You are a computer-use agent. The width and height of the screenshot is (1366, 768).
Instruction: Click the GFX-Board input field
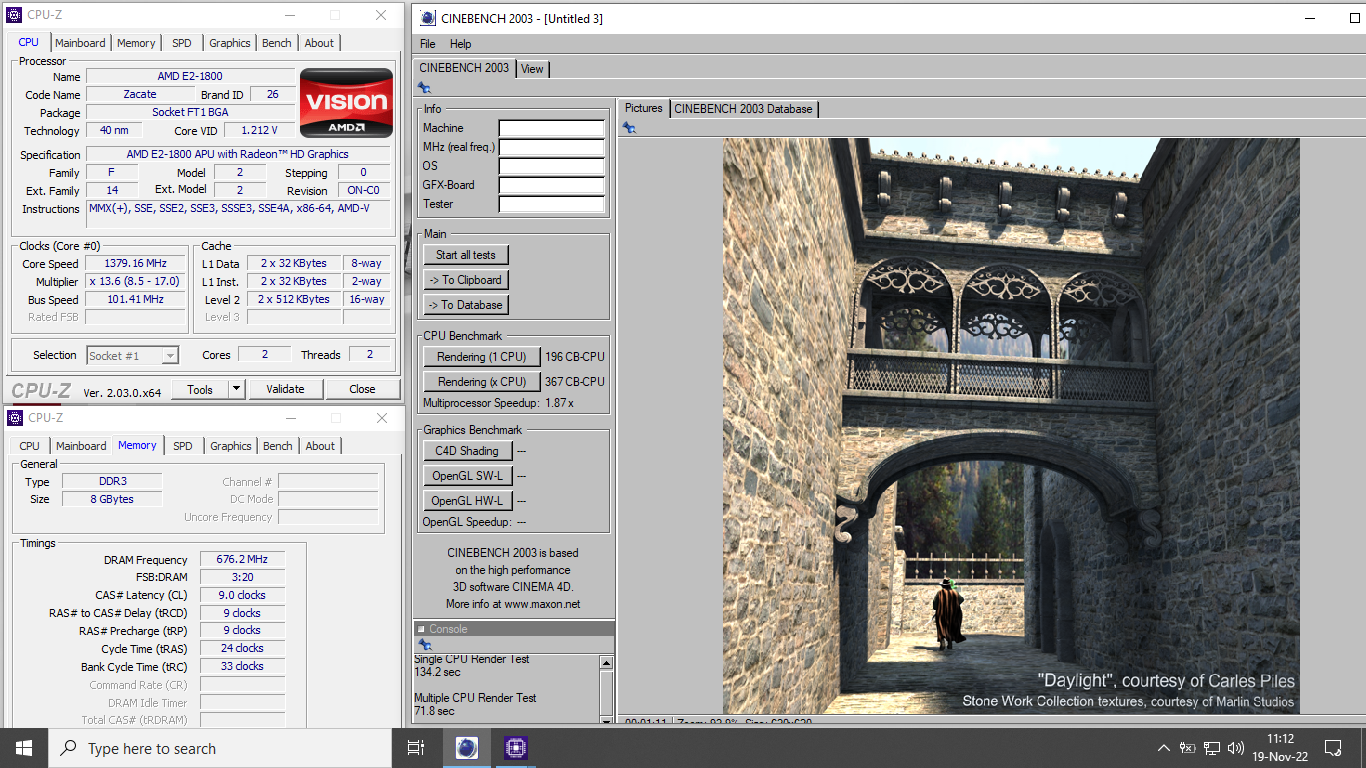[552, 185]
